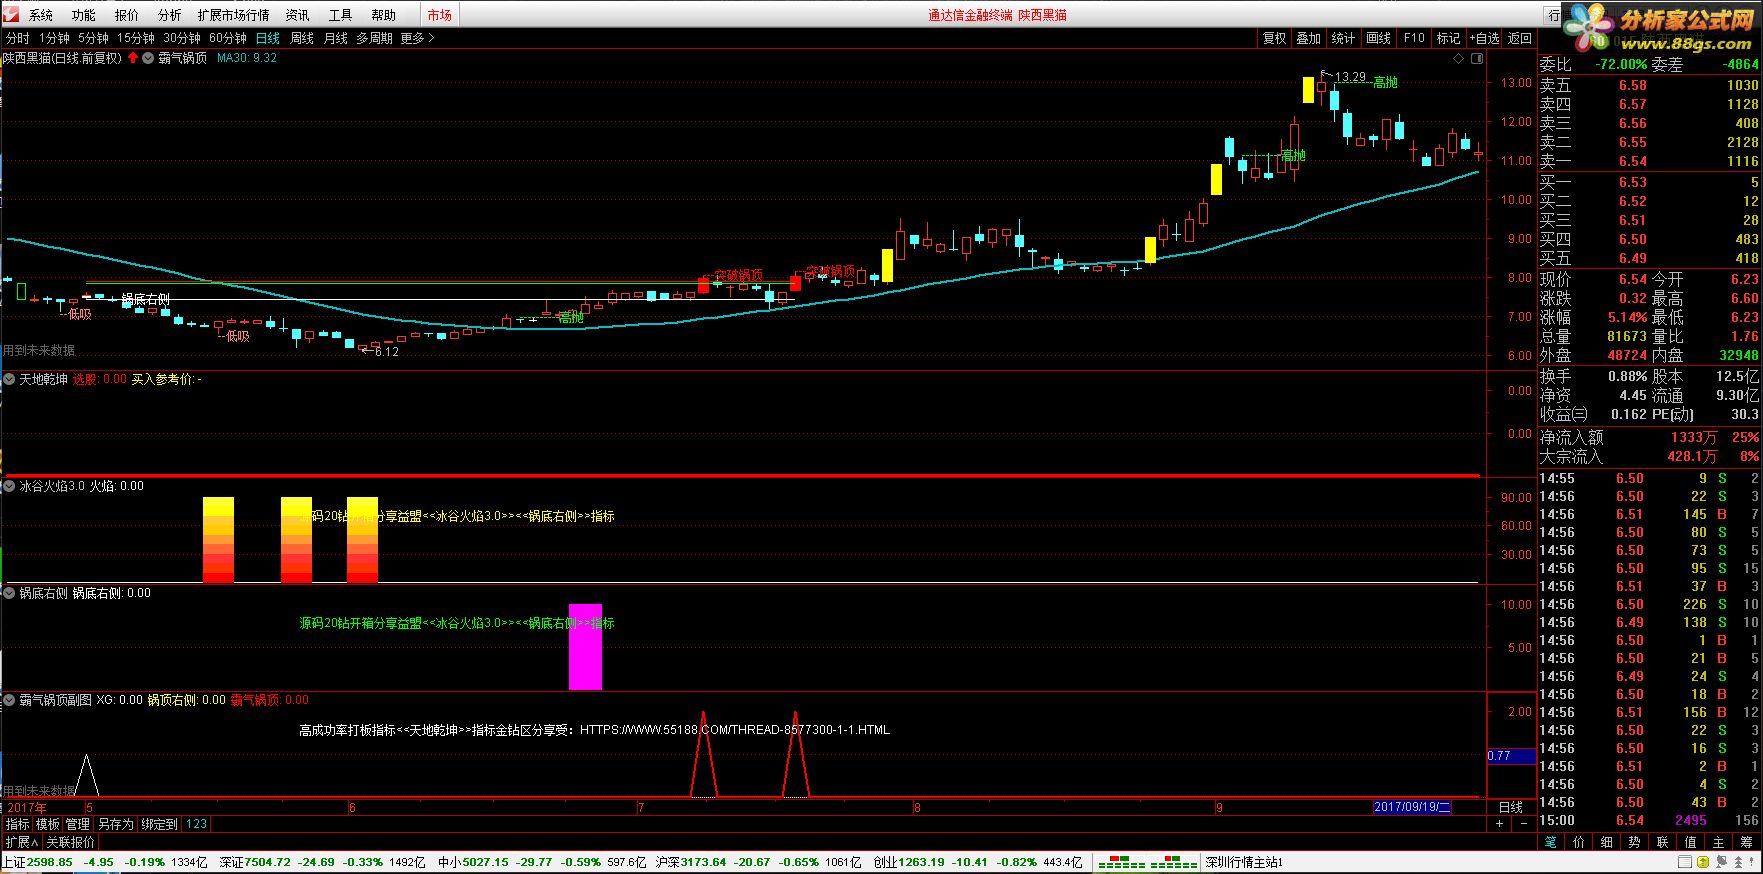Screen dimensions: 1763x874
Task: Click the 复权 toolbar button
Action: [1274, 38]
